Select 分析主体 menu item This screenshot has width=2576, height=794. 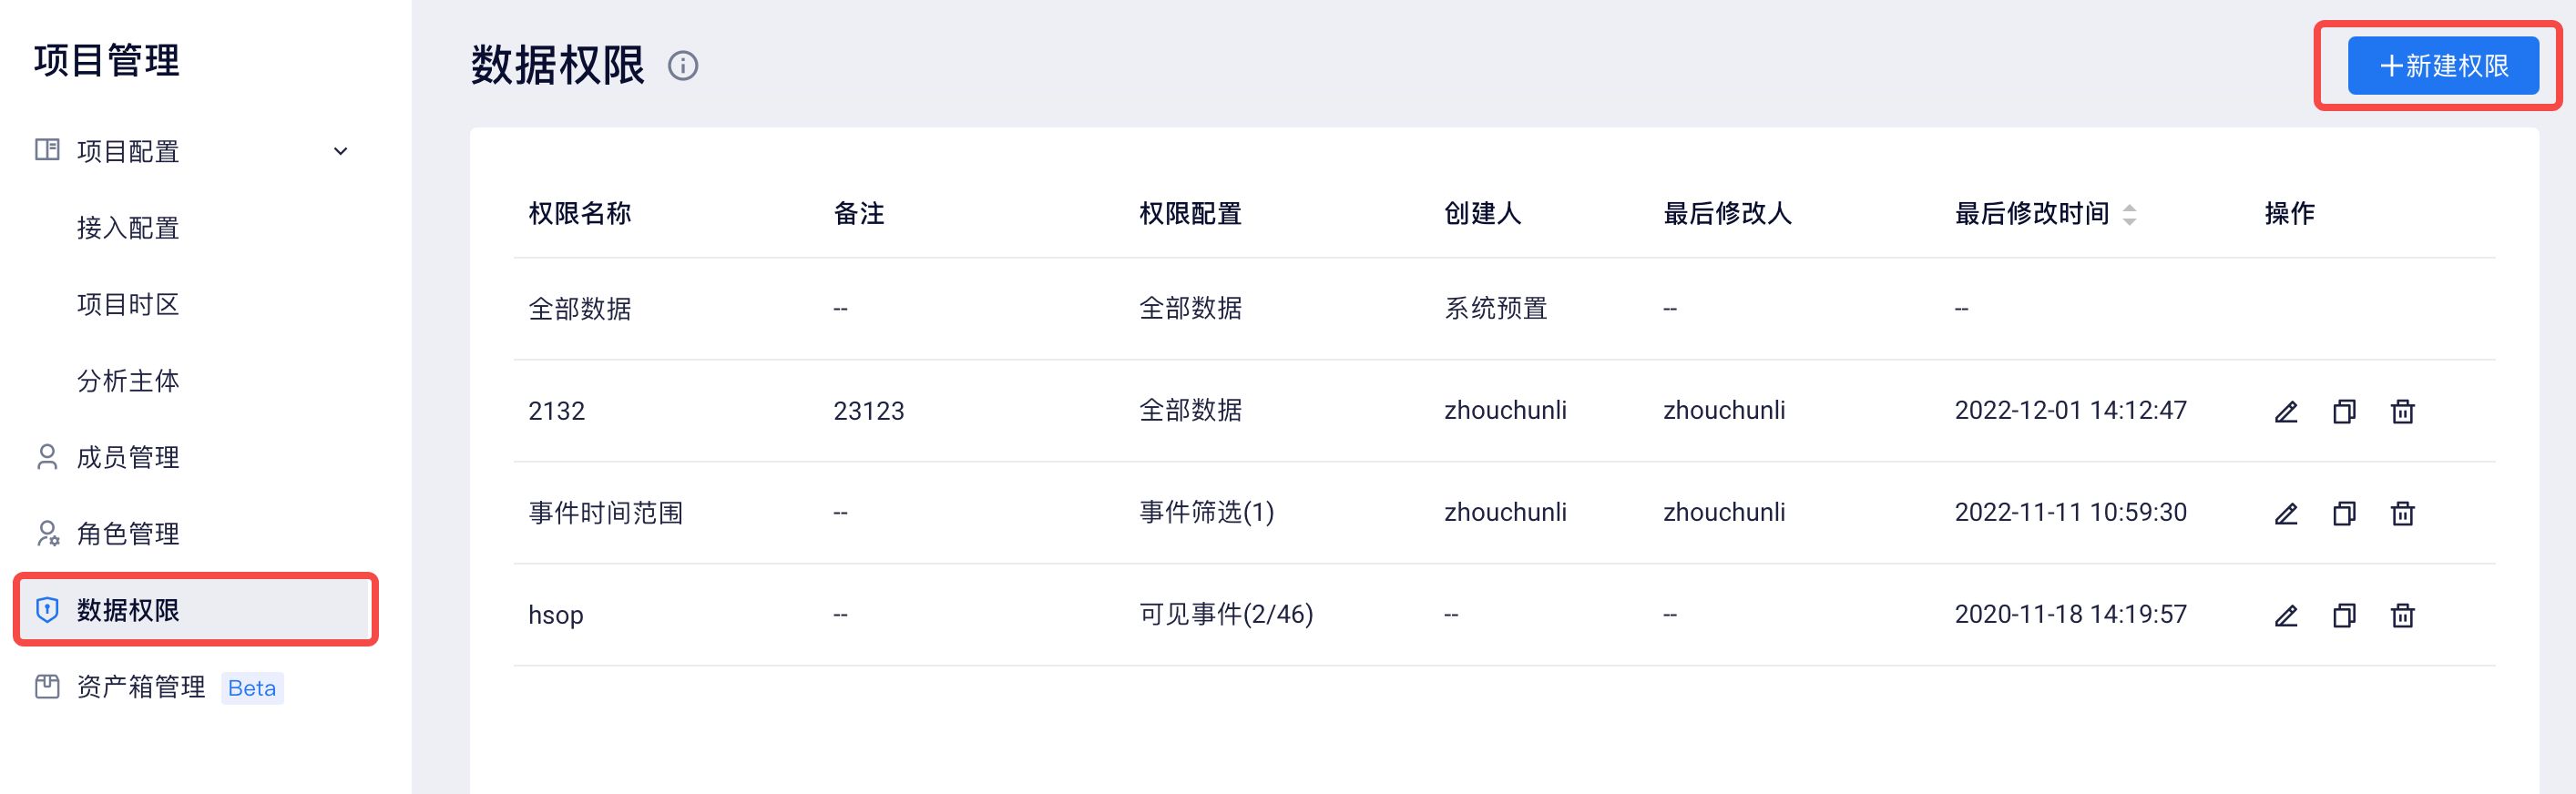128,381
